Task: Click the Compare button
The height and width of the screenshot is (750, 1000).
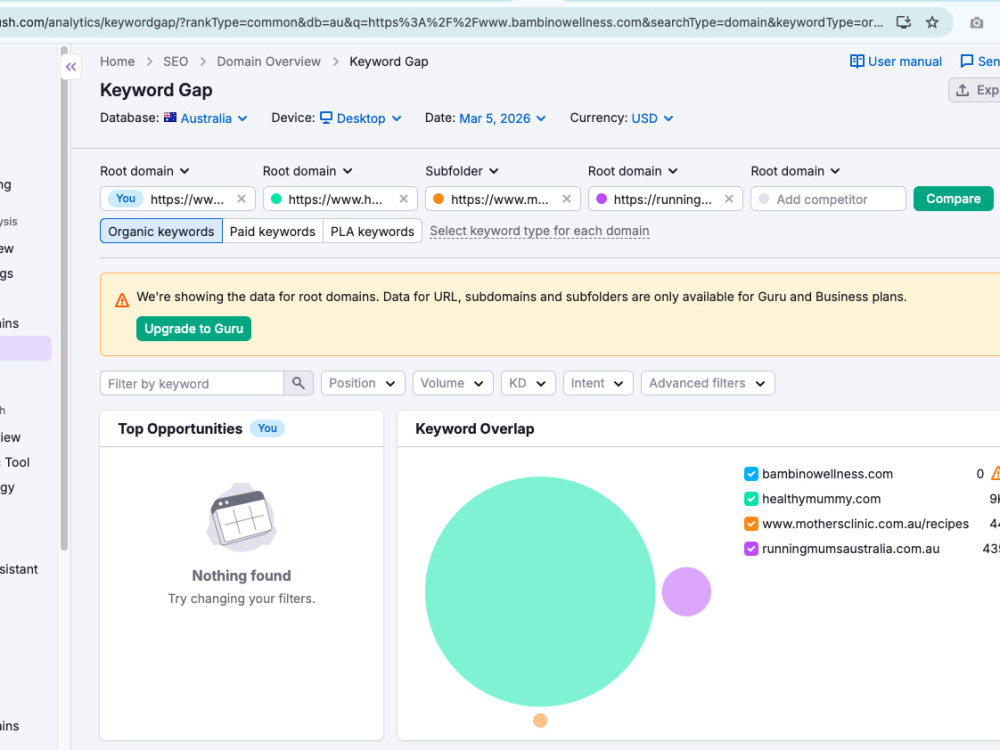Action: point(953,198)
